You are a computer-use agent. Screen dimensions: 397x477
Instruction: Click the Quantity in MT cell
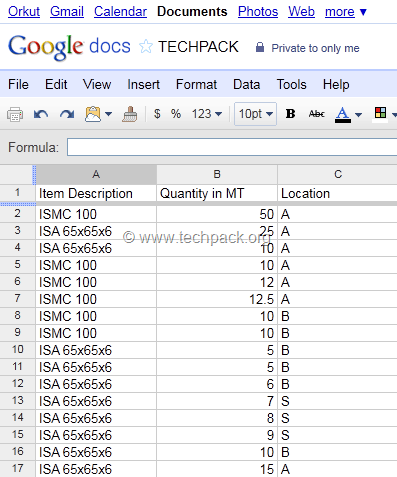217,193
